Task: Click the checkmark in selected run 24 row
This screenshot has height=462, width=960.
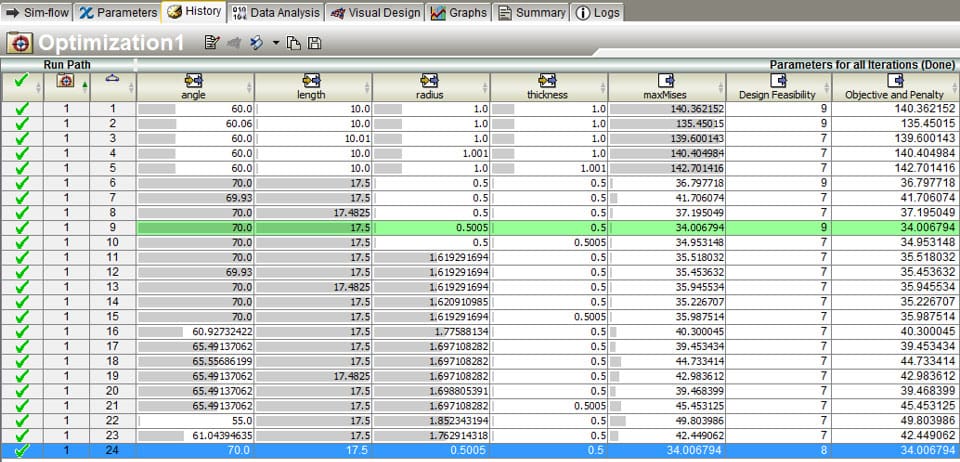Action: click(x=22, y=451)
